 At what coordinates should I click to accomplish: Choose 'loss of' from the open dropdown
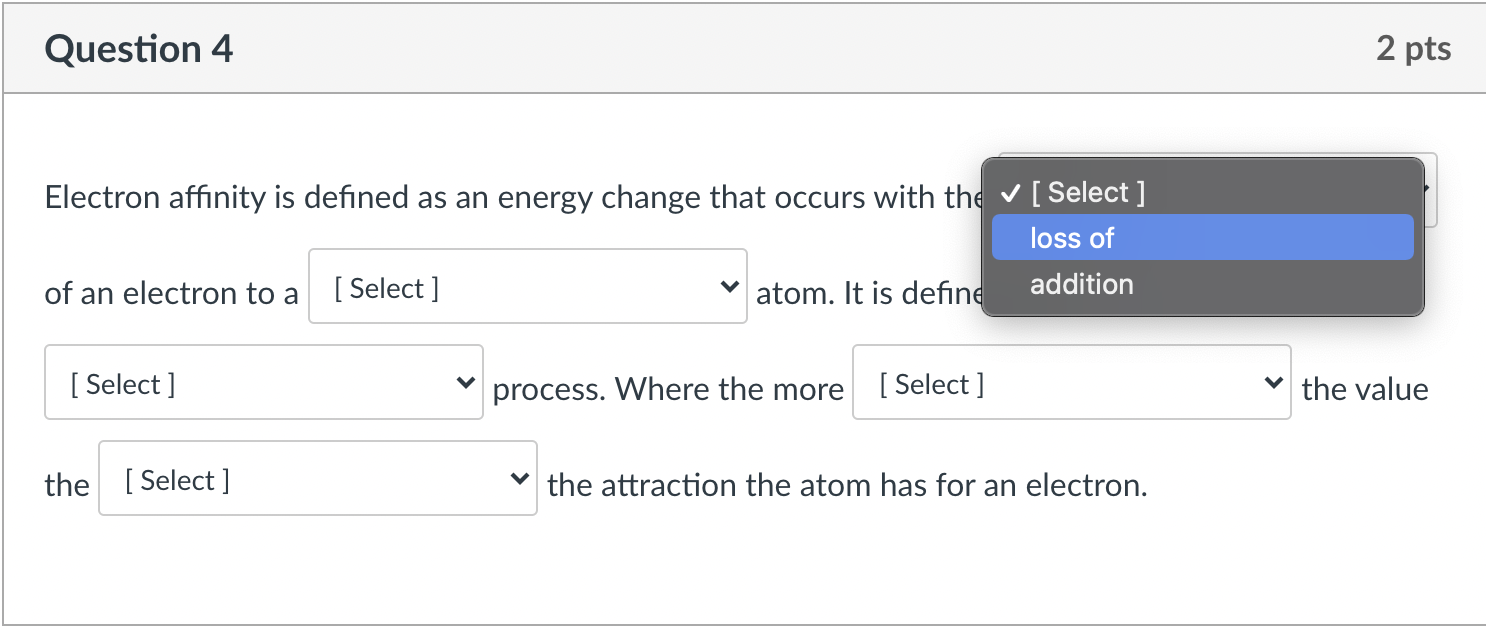tap(1070, 238)
